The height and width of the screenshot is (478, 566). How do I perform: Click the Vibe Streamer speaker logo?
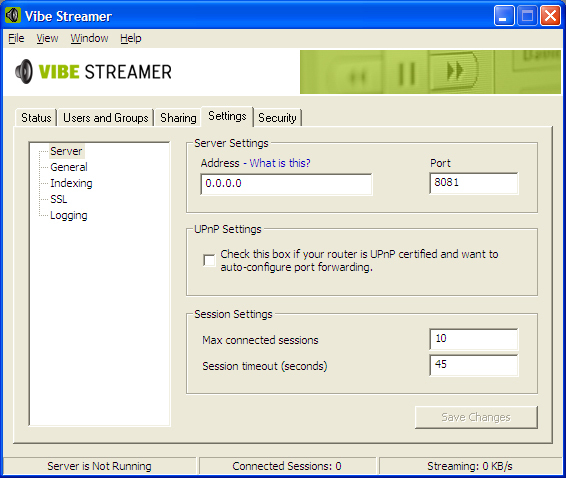coord(24,71)
